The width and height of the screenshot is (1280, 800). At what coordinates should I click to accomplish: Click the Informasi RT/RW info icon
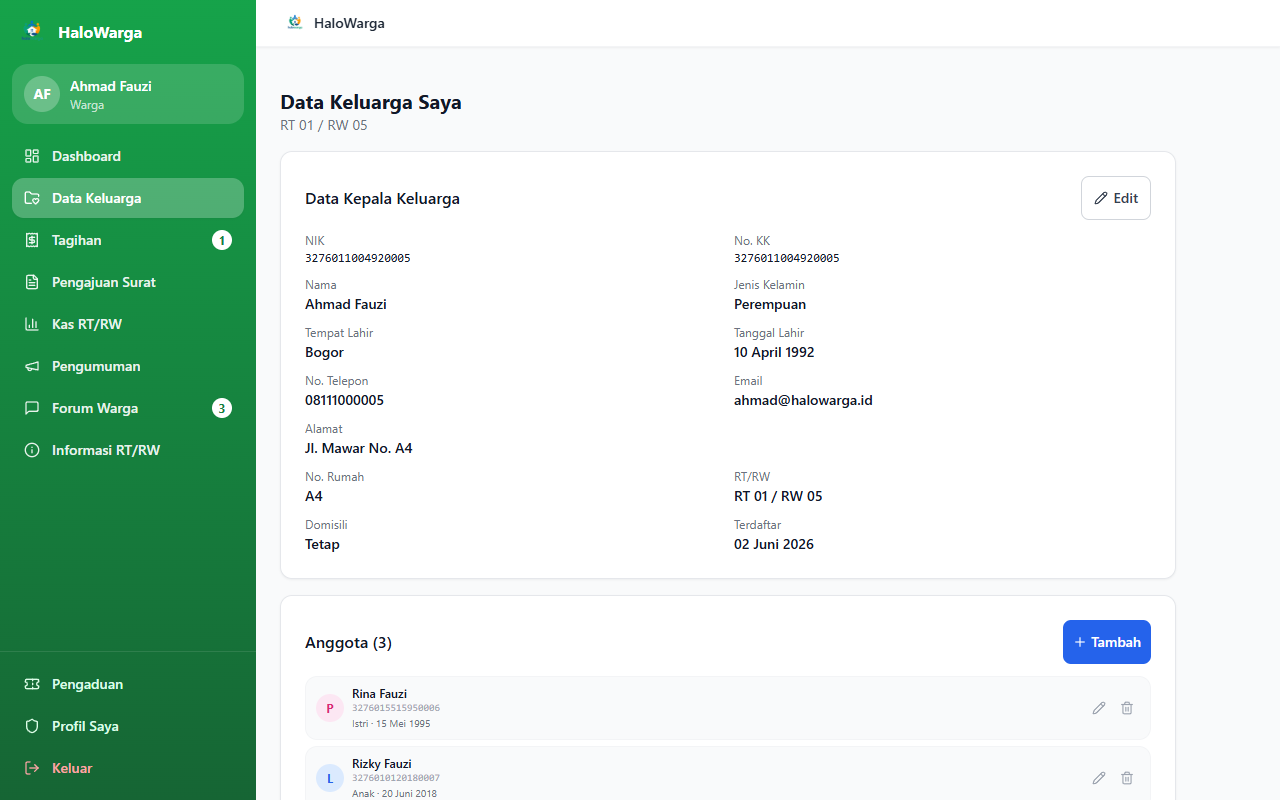(x=32, y=450)
